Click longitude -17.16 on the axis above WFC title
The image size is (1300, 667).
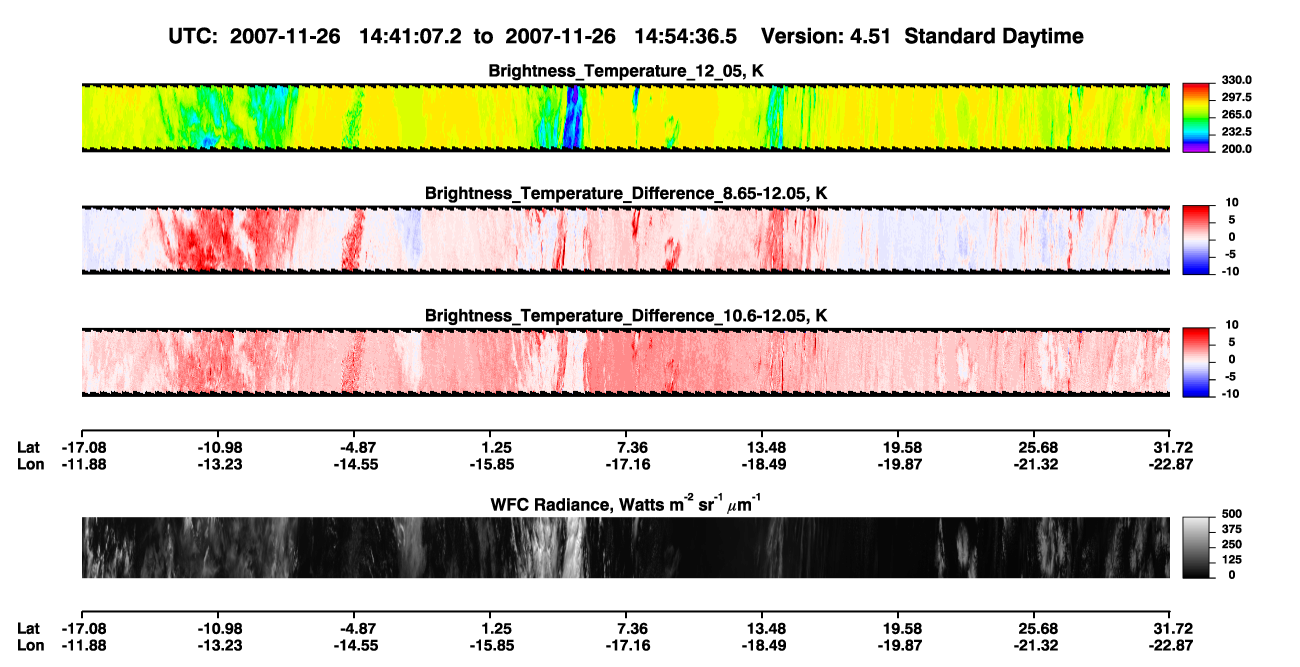[x=625, y=463]
